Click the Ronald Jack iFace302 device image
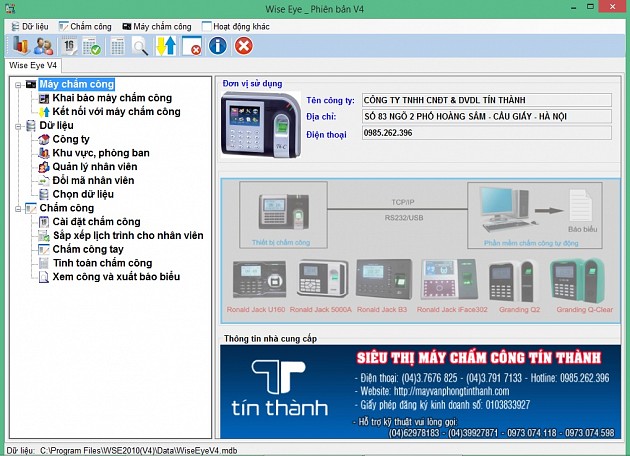 coord(450,279)
